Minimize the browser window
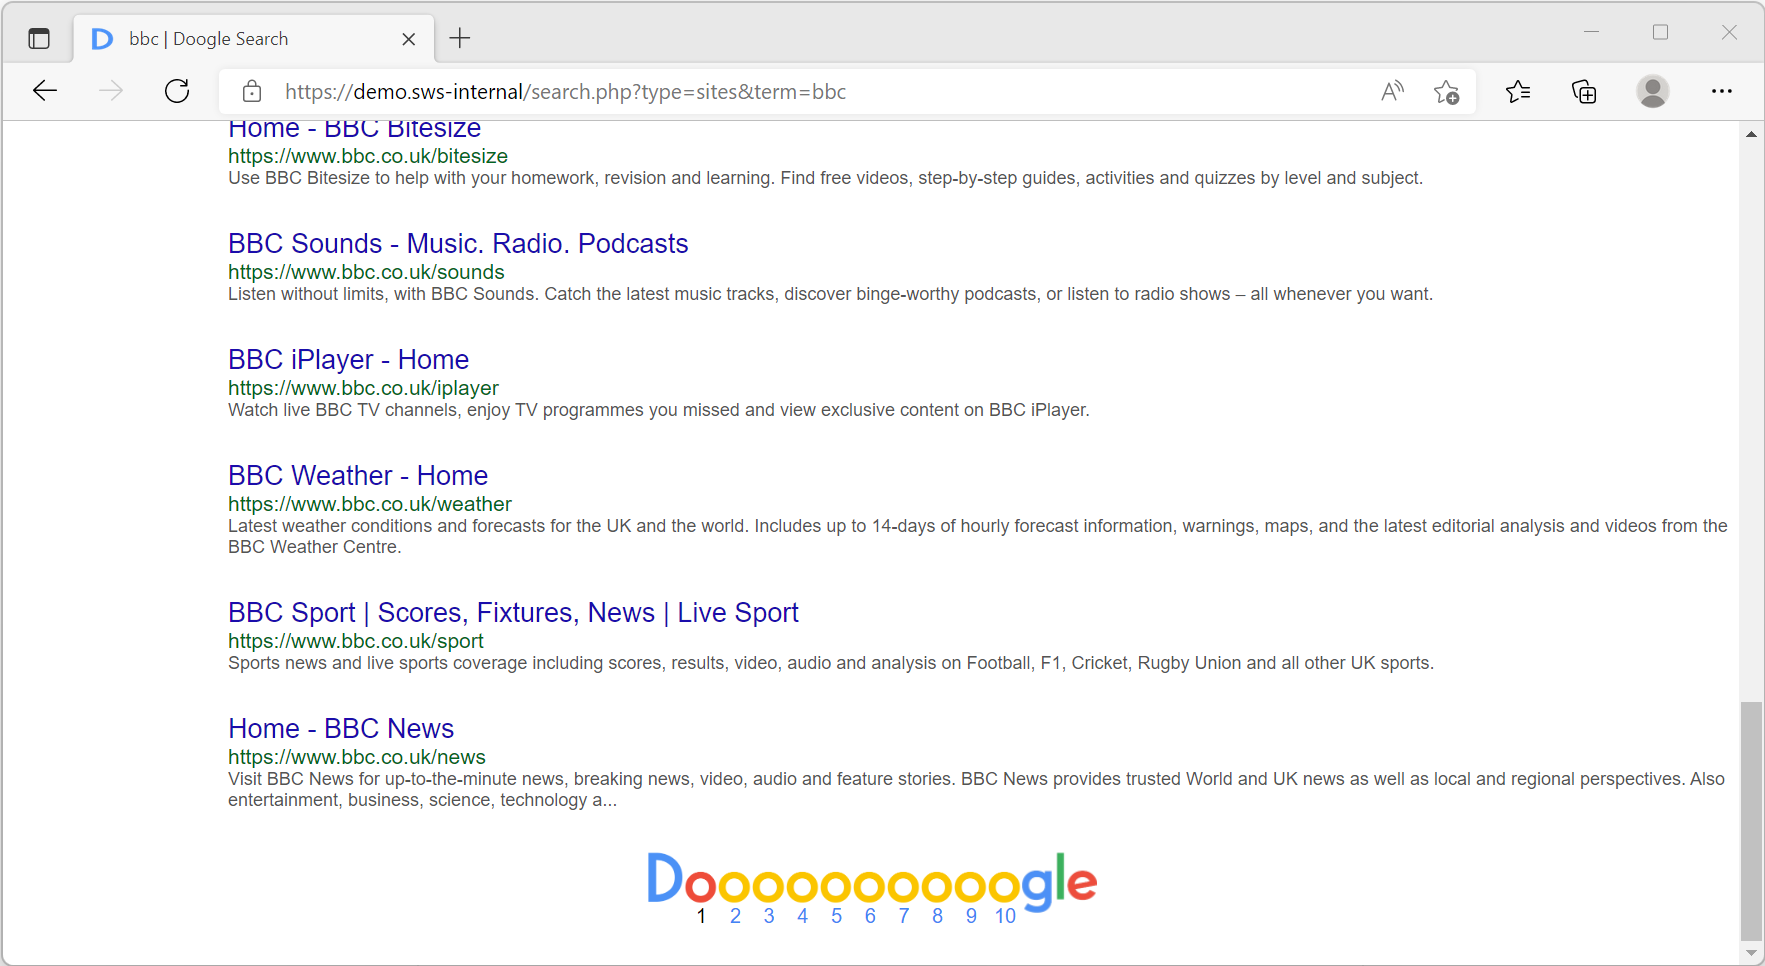The height and width of the screenshot is (966, 1765). pos(1591,32)
